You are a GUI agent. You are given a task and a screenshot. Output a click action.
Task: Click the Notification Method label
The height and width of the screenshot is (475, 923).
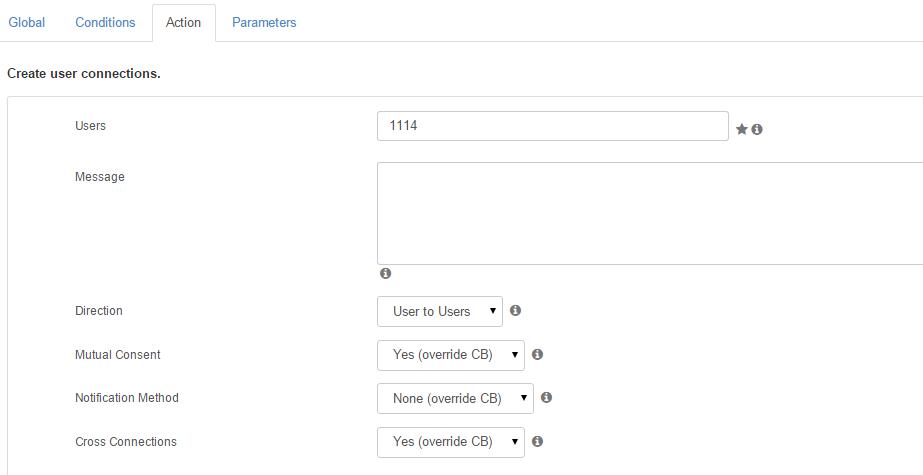coord(127,398)
